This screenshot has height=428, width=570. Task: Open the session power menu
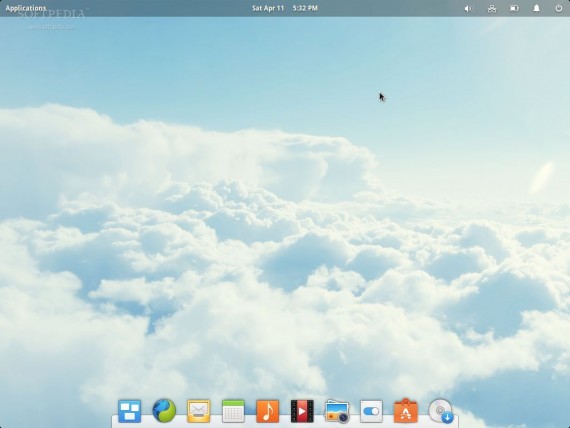pos(559,8)
